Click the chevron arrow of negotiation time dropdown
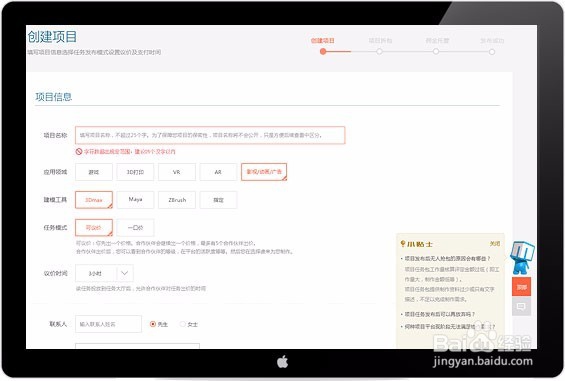The width and height of the screenshot is (565, 381). point(125,273)
